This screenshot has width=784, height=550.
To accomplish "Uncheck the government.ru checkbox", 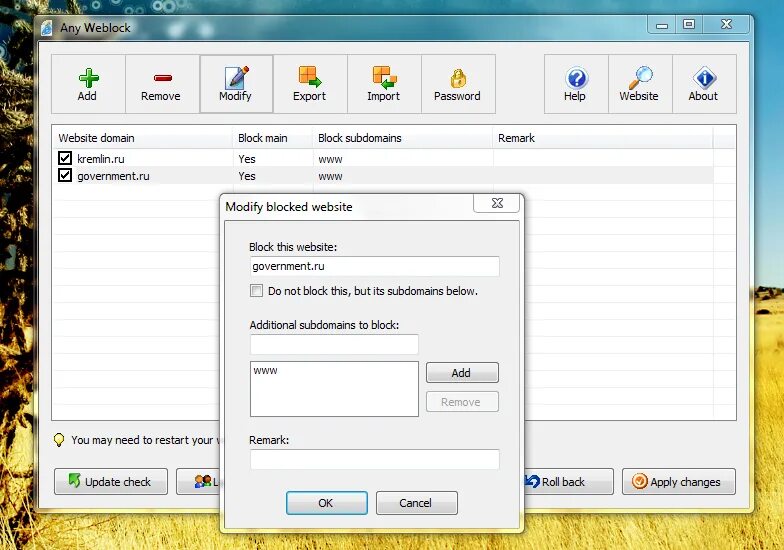I will (65, 175).
